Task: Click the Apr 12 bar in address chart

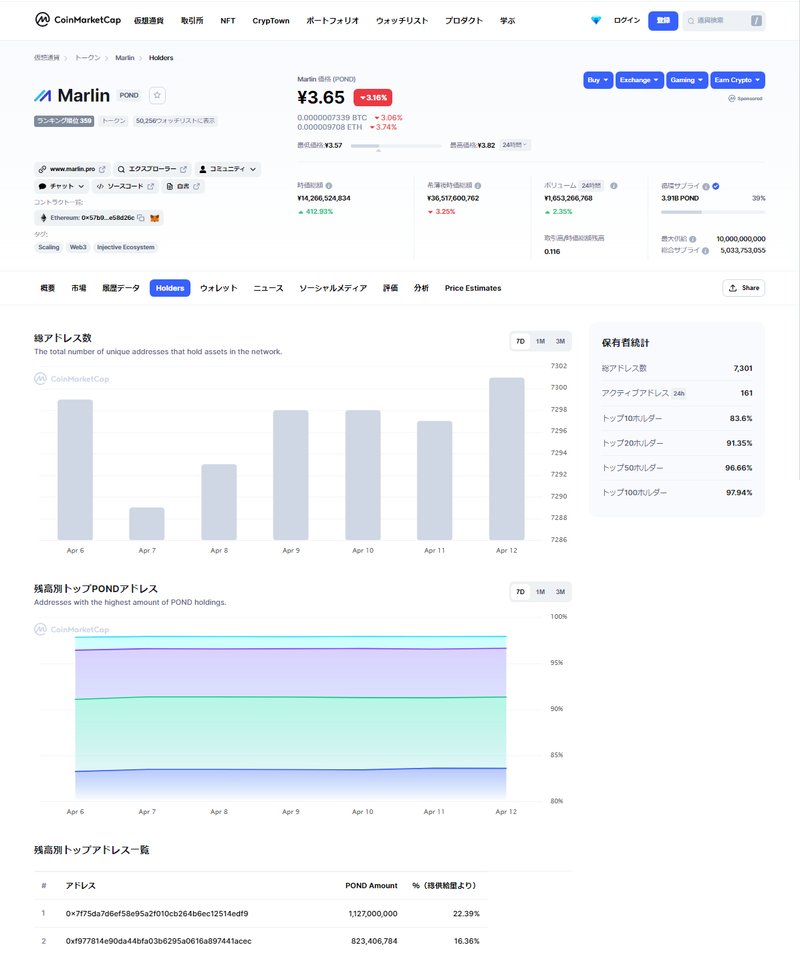Action: [506, 459]
